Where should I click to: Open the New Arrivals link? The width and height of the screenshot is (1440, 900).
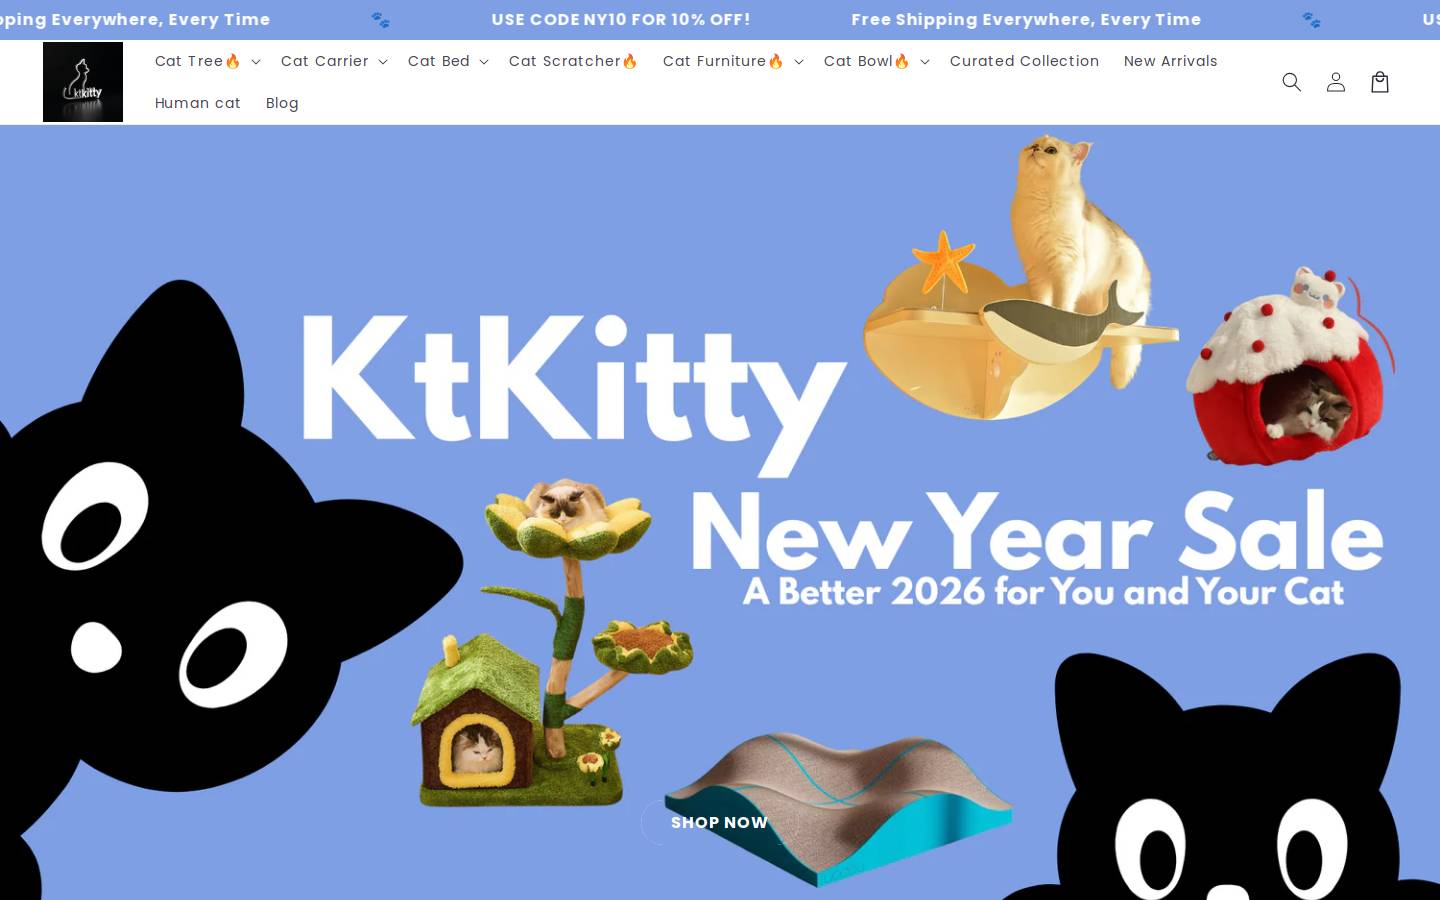pyautogui.click(x=1170, y=61)
